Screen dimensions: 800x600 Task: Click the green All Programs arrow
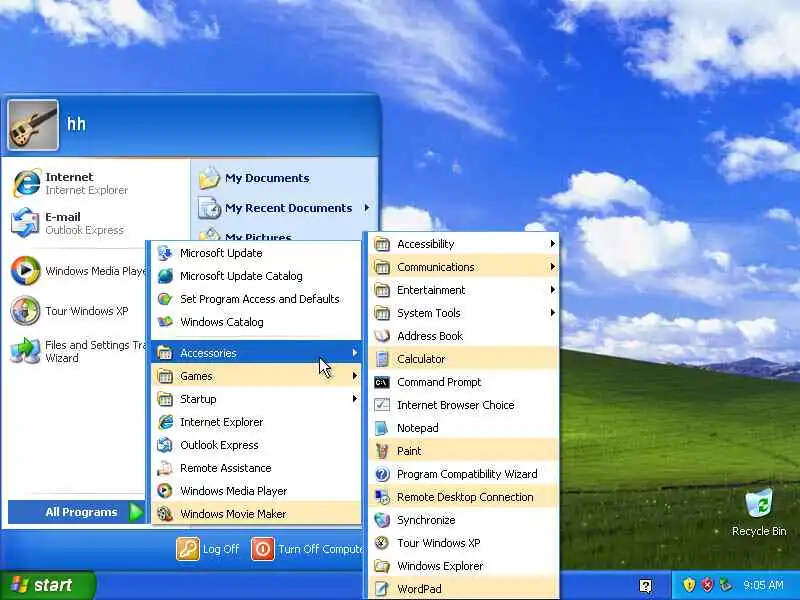pyautogui.click(x=136, y=512)
